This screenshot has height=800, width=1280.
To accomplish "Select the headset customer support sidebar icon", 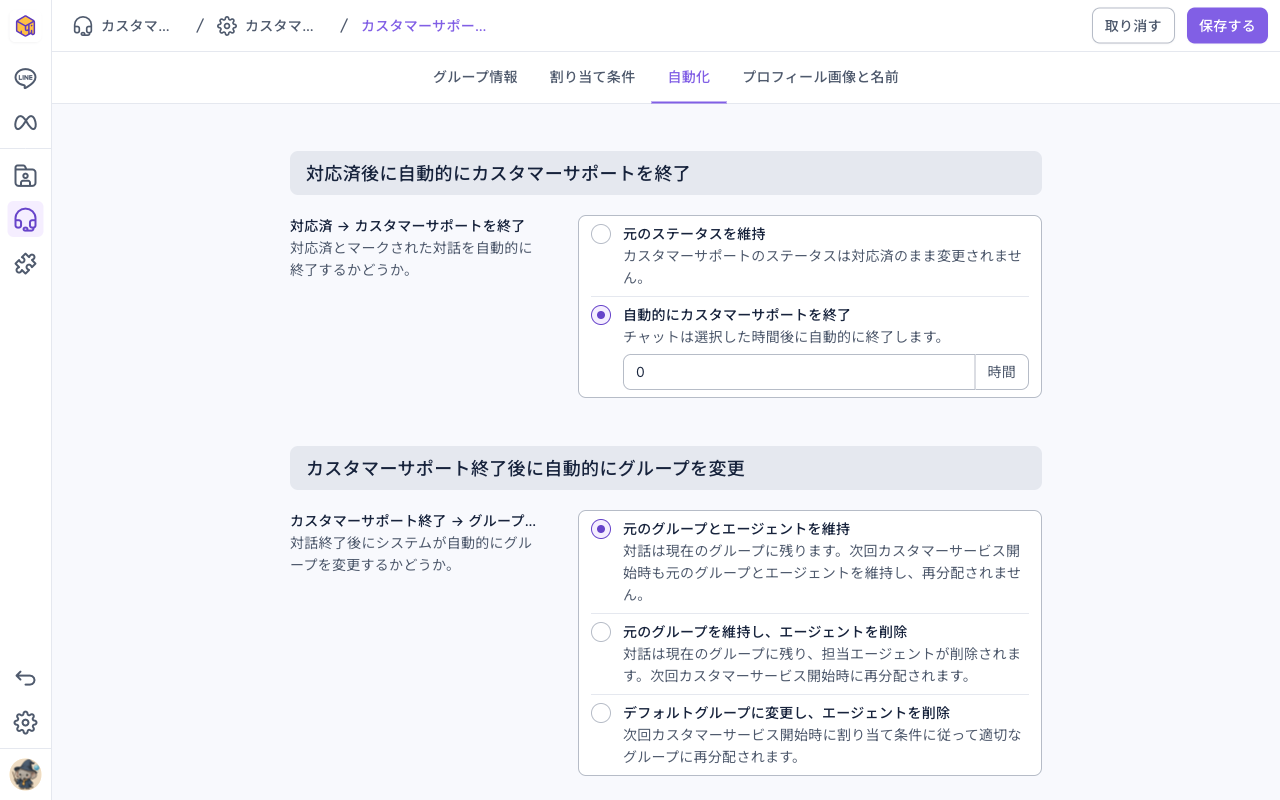I will pyautogui.click(x=25, y=219).
